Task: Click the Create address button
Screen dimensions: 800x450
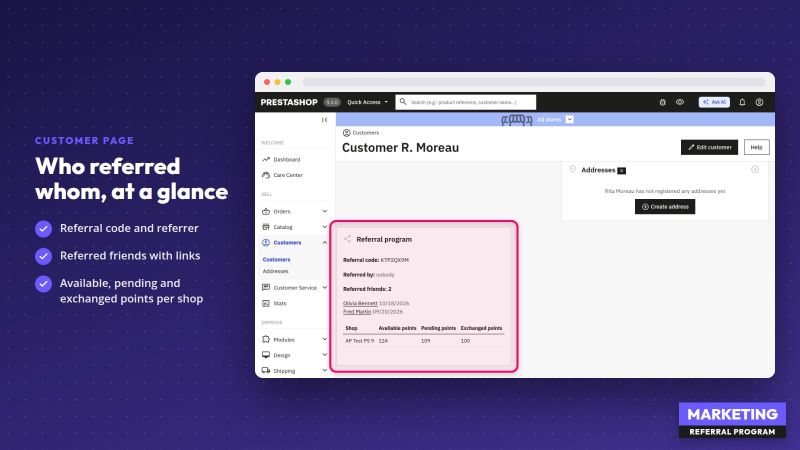Action: [665, 207]
